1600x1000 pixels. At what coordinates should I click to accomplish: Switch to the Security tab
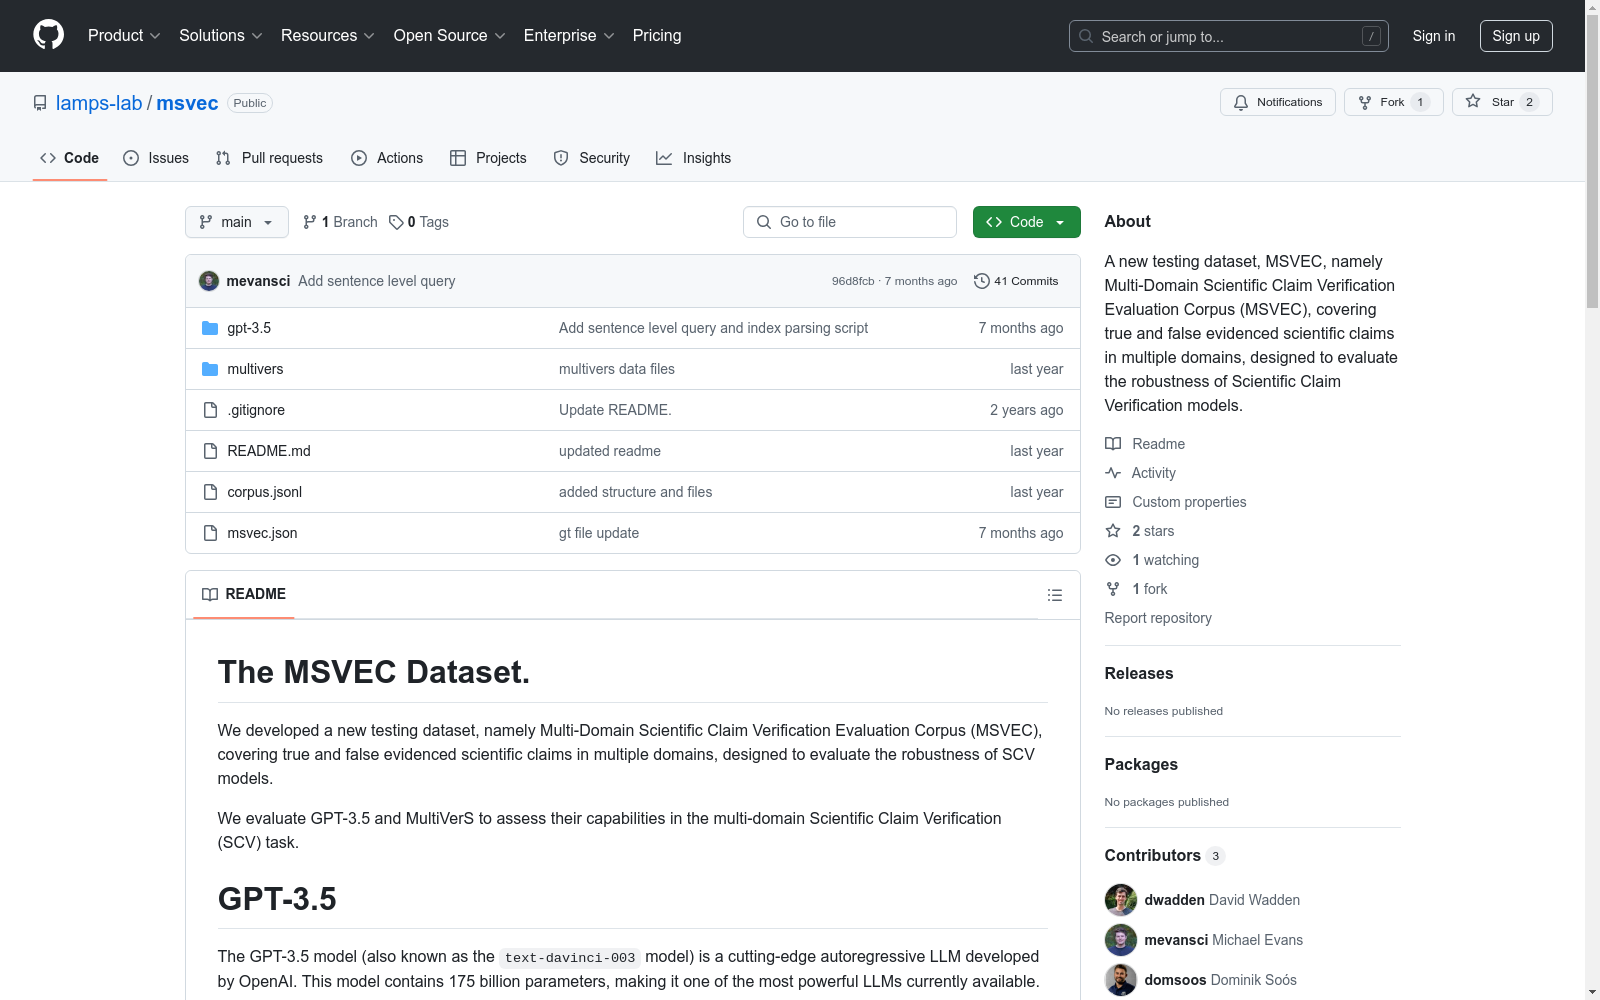[592, 158]
